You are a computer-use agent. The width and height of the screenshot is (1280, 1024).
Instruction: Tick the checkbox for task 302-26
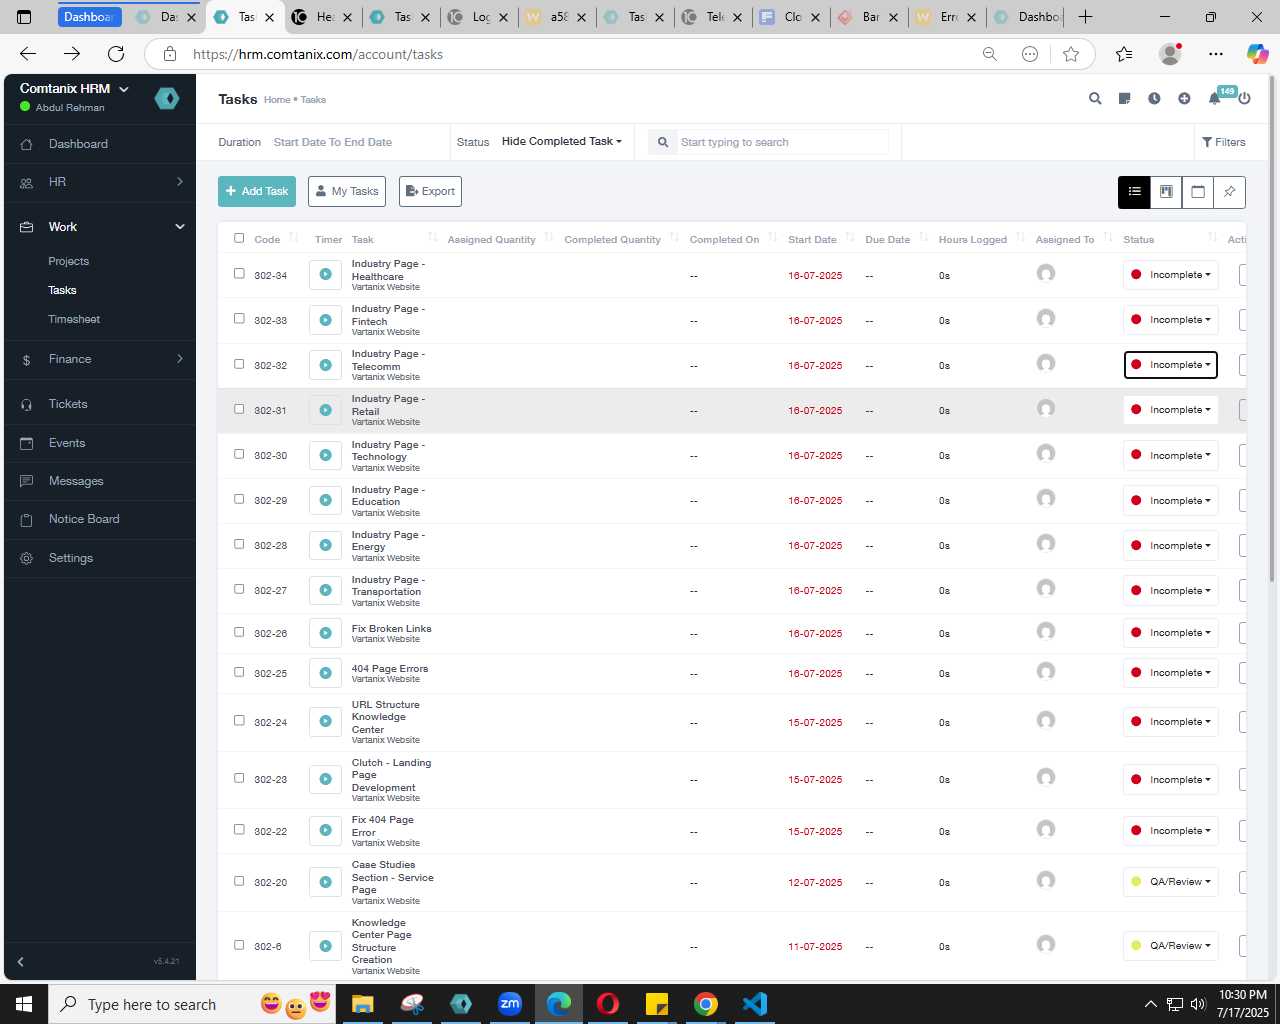pos(239,632)
